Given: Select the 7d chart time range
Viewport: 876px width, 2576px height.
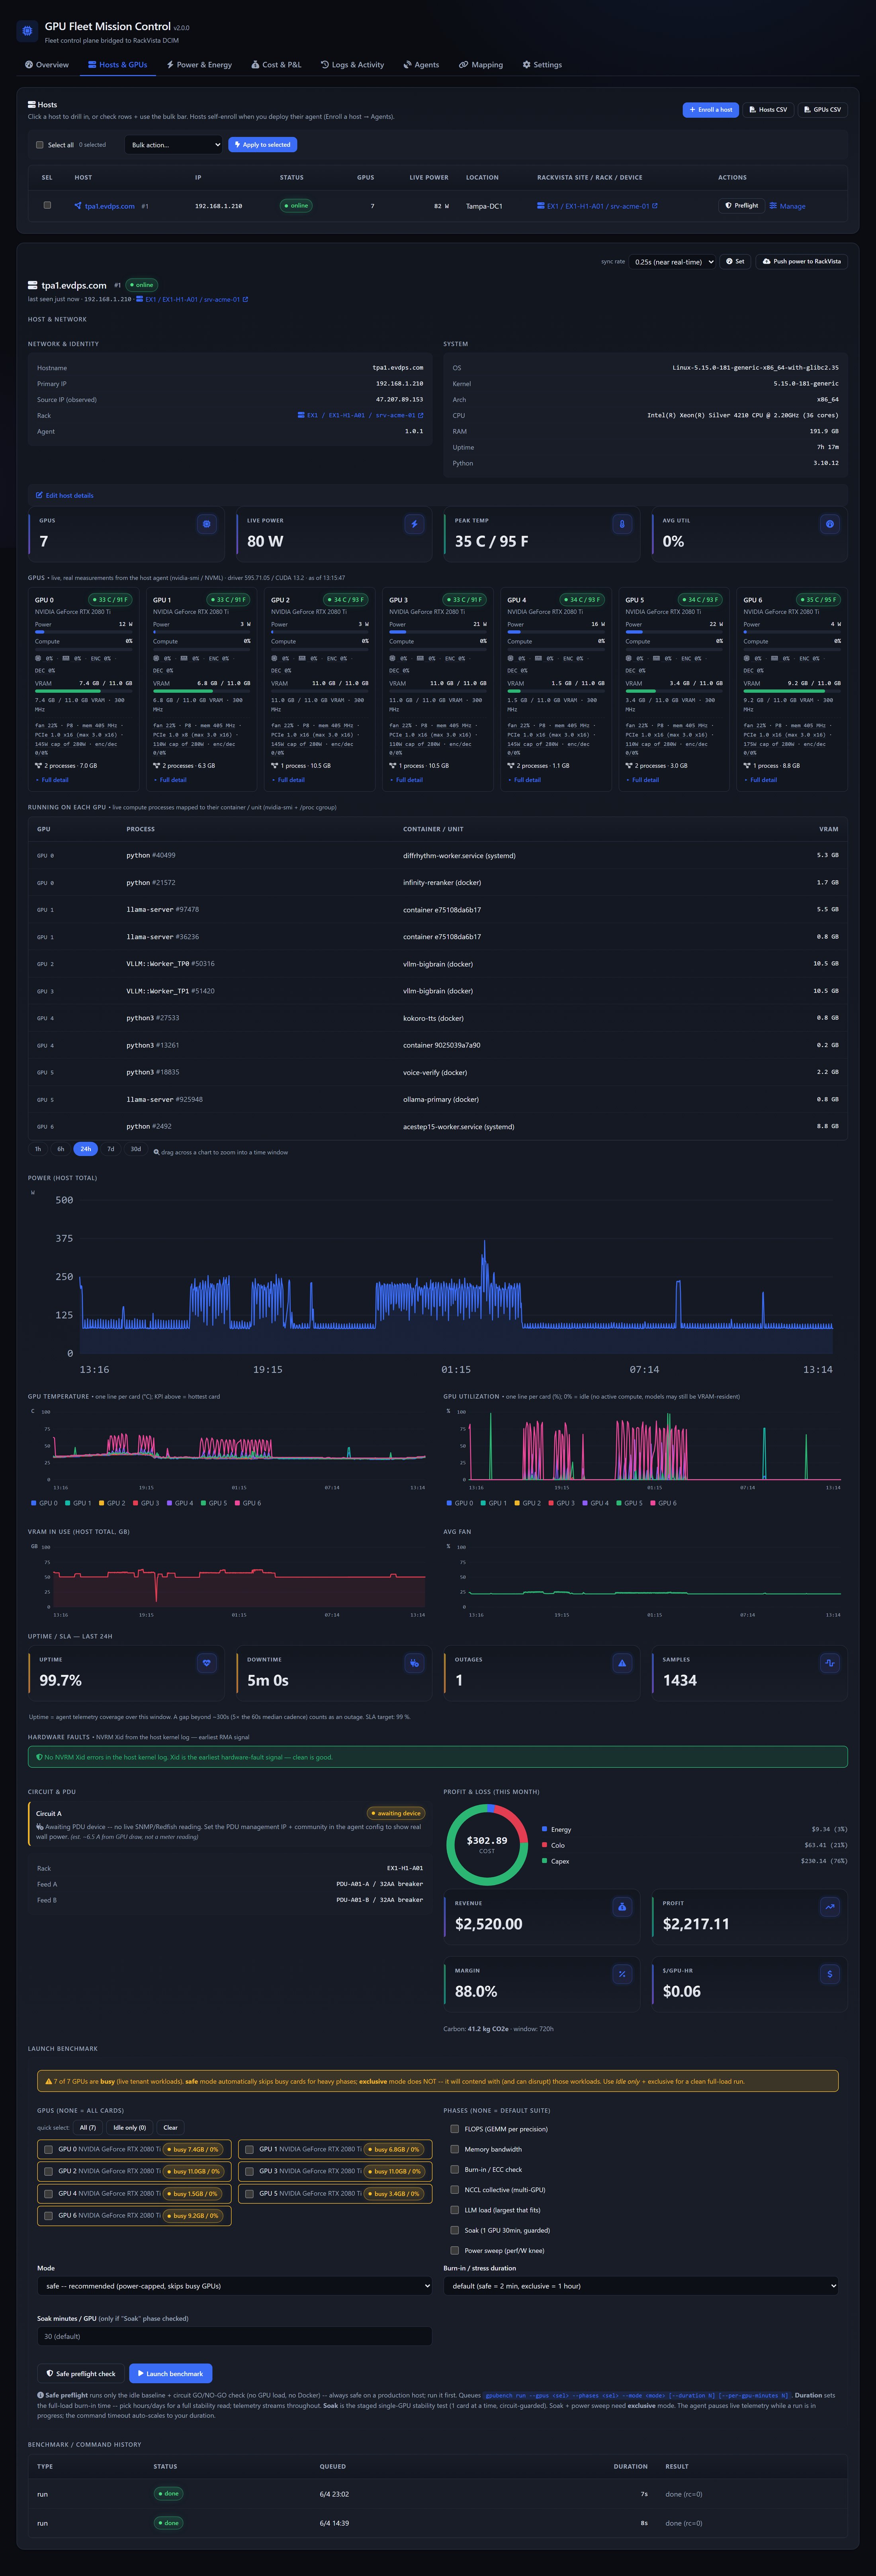Looking at the screenshot, I should [x=111, y=1149].
